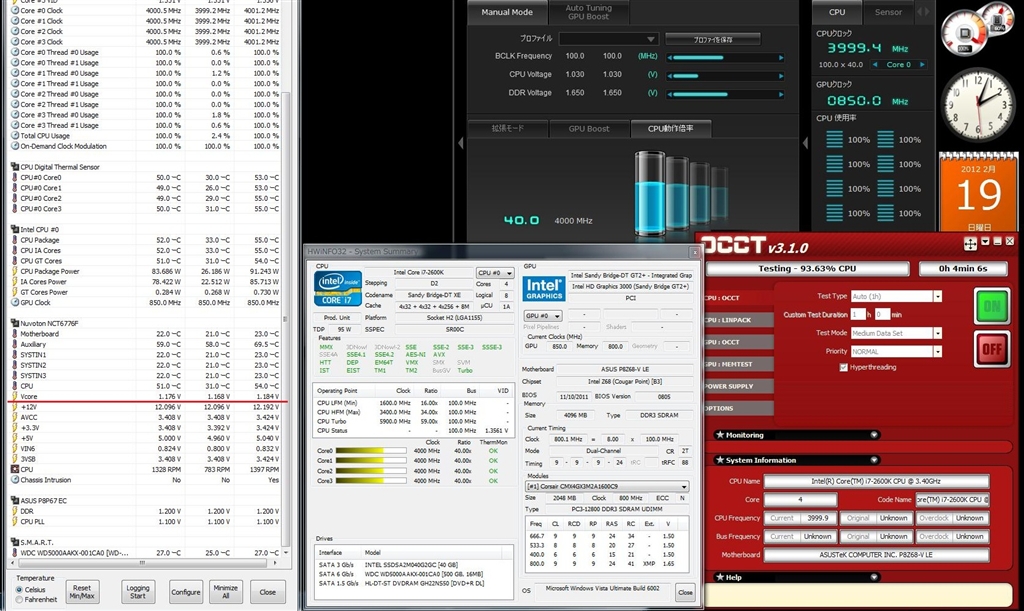This screenshot has height=611, width=1024.
Task: Open the GPU #0 selector dropdown in HWiNFO32
Action: 543,315
